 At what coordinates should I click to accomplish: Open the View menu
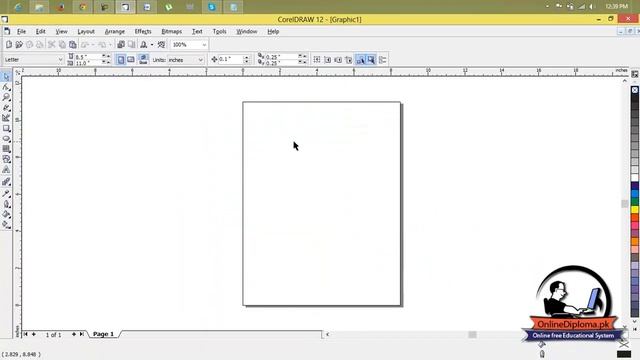[x=61, y=31]
